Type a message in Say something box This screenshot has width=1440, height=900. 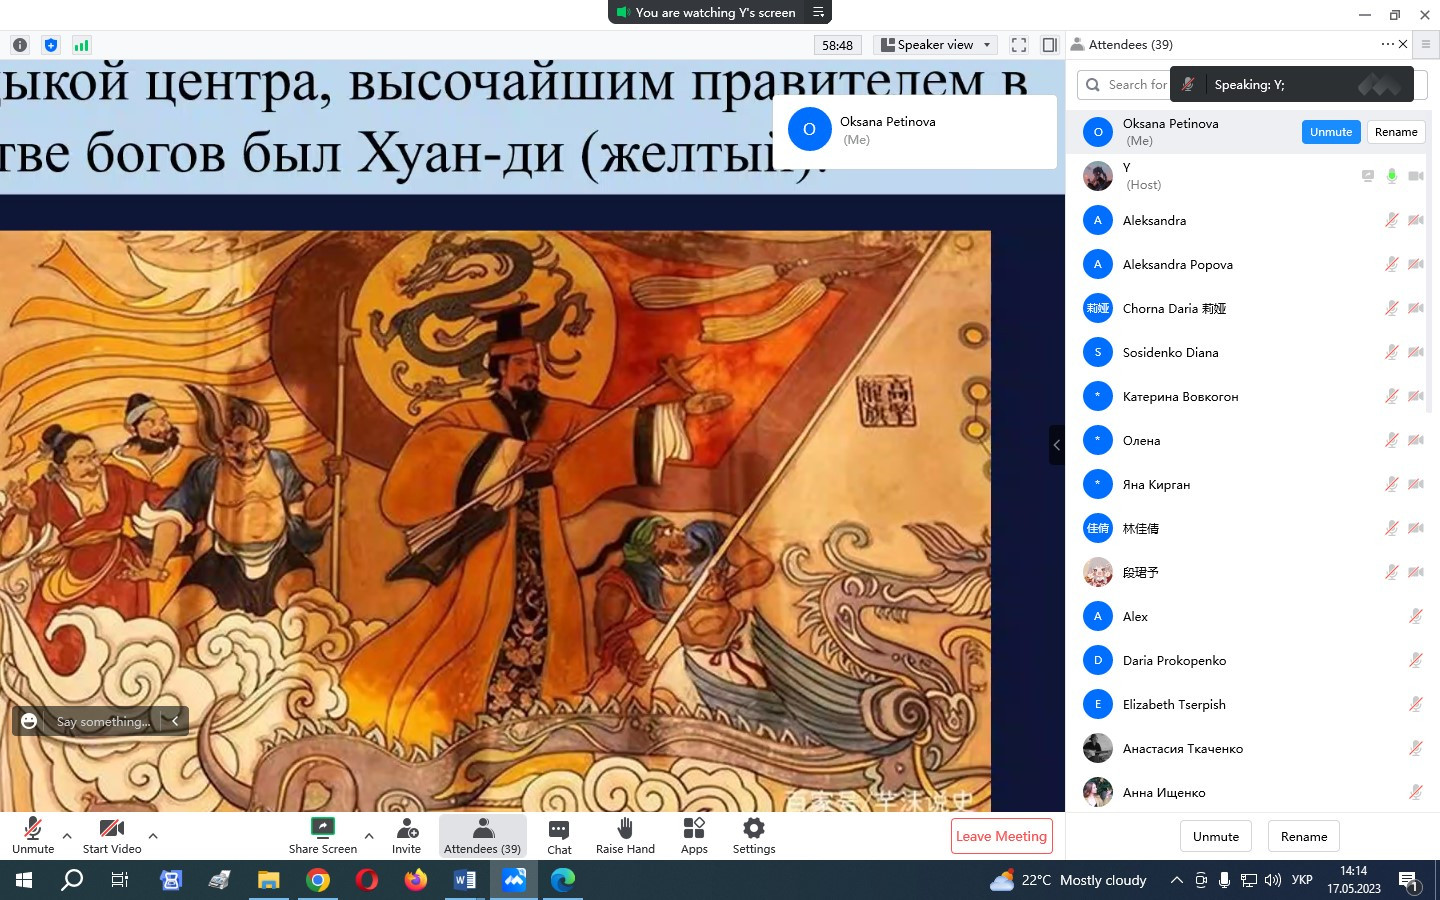(x=104, y=721)
